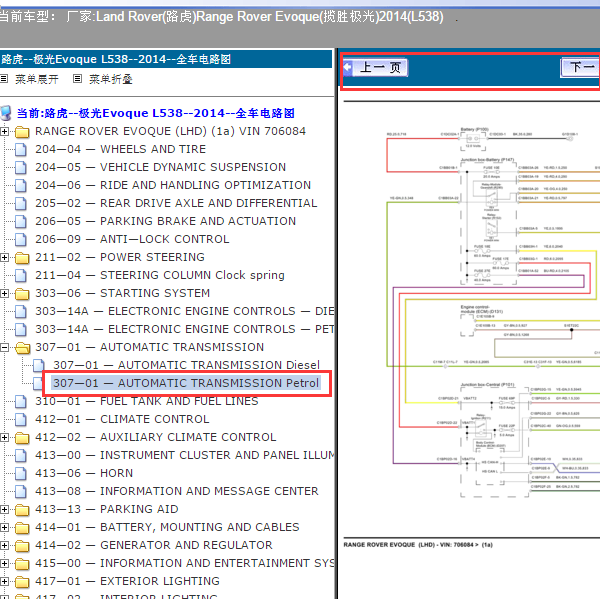The height and width of the screenshot is (599, 600).
Task: Click page icon of 412-01 CLIMATE CONTROL
Action: (21, 419)
